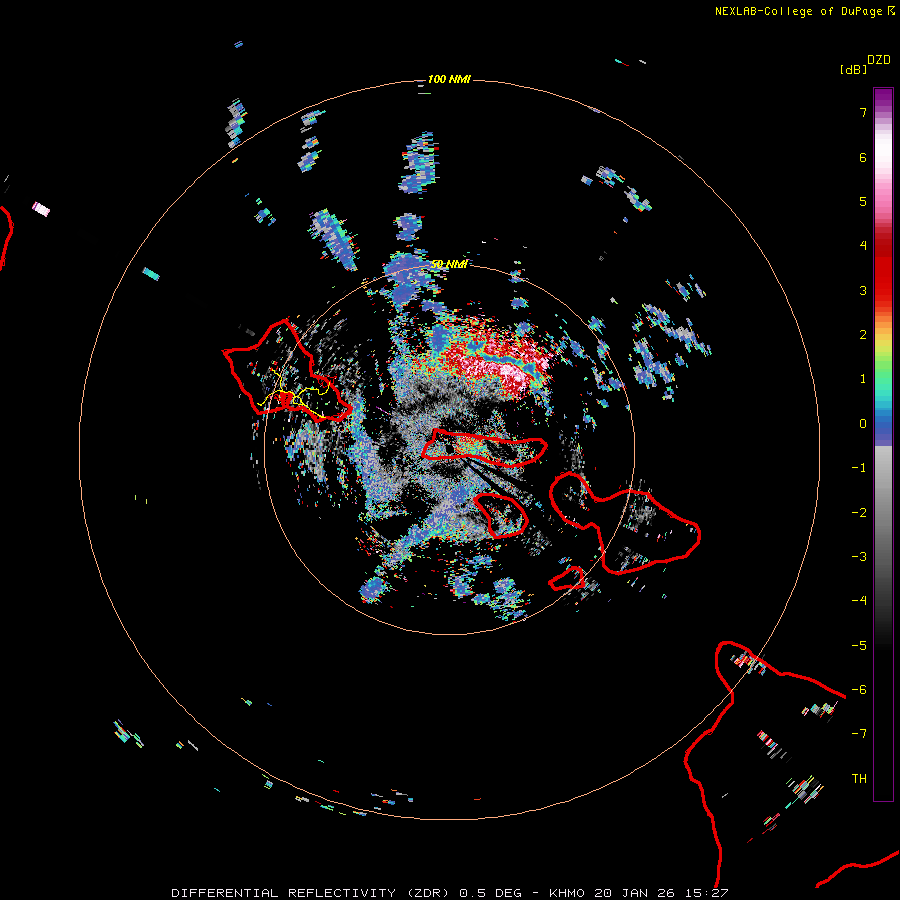Viewport: 900px width, 900px height.
Task: Click the 6 value on the color scale
Action: point(863,157)
